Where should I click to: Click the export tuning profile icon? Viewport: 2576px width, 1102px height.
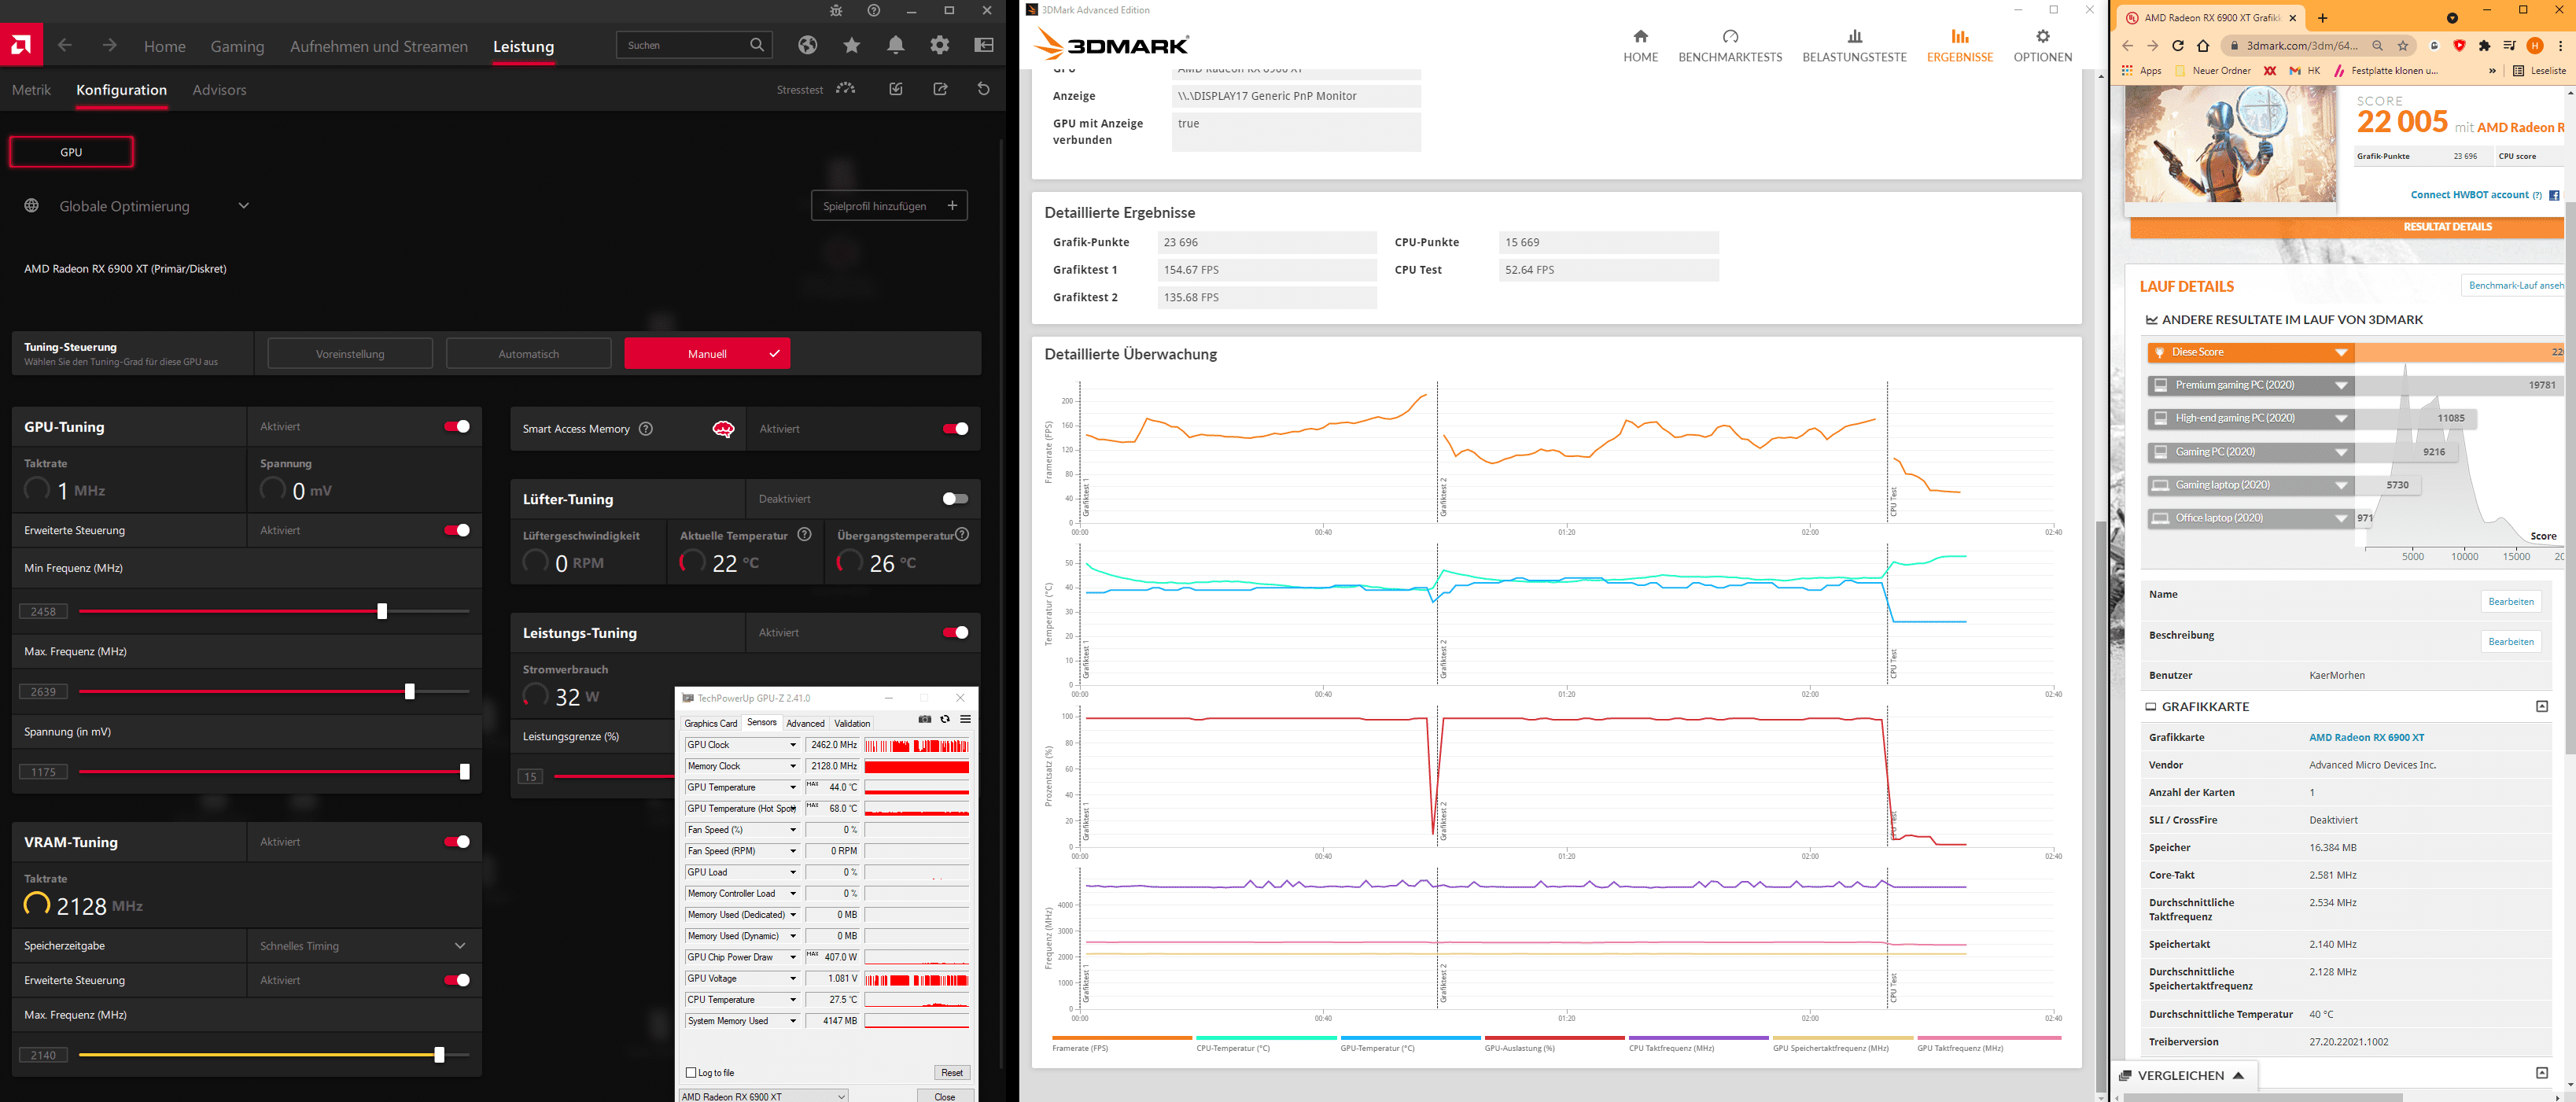[941, 89]
